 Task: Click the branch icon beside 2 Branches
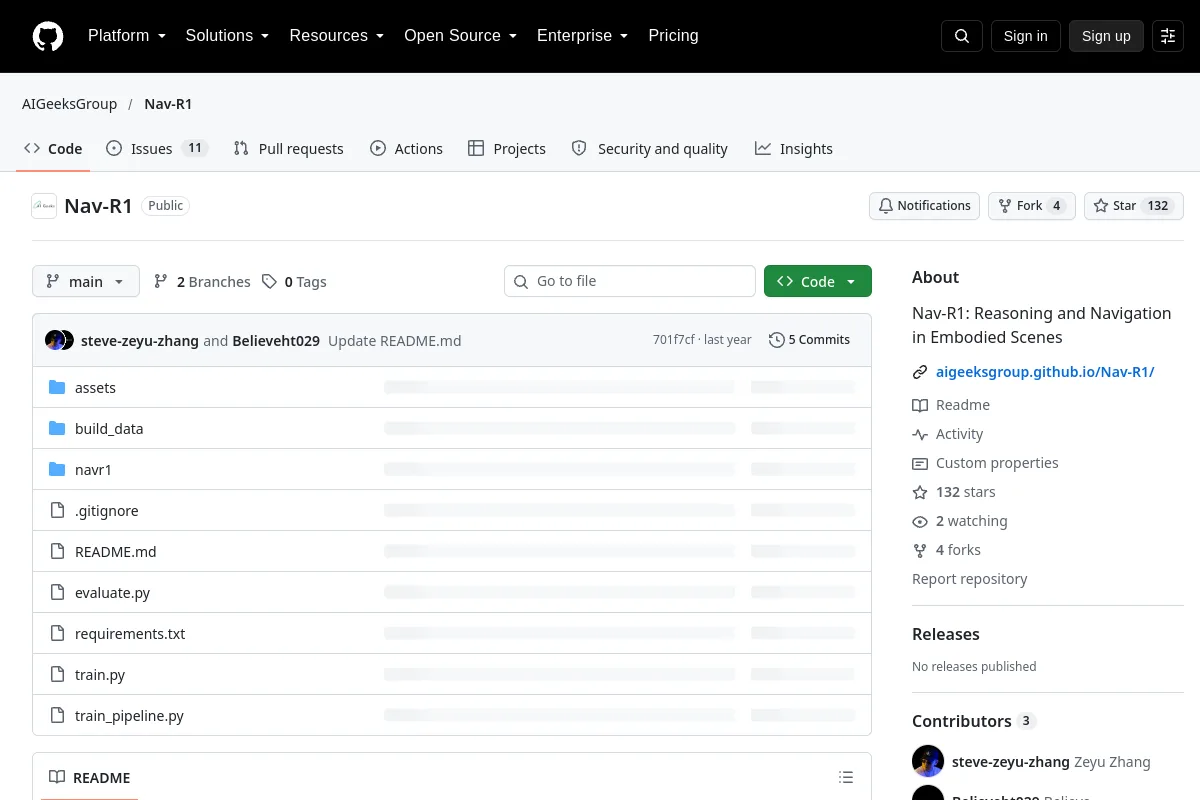coord(161,282)
